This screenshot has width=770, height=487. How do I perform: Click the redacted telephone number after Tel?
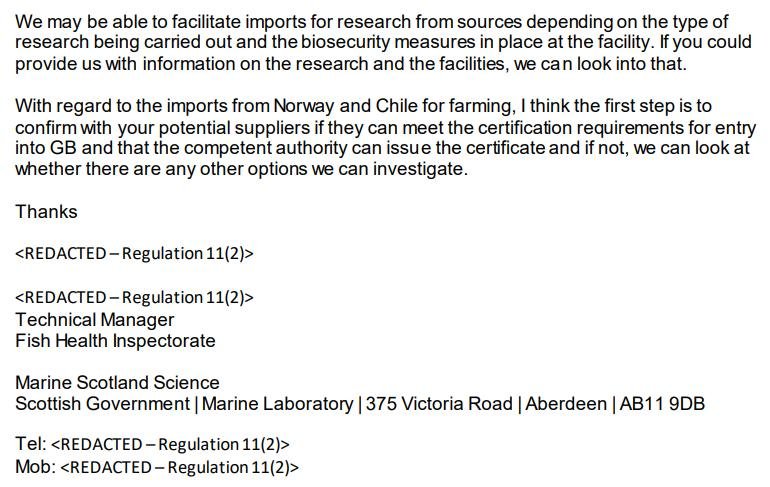point(170,444)
